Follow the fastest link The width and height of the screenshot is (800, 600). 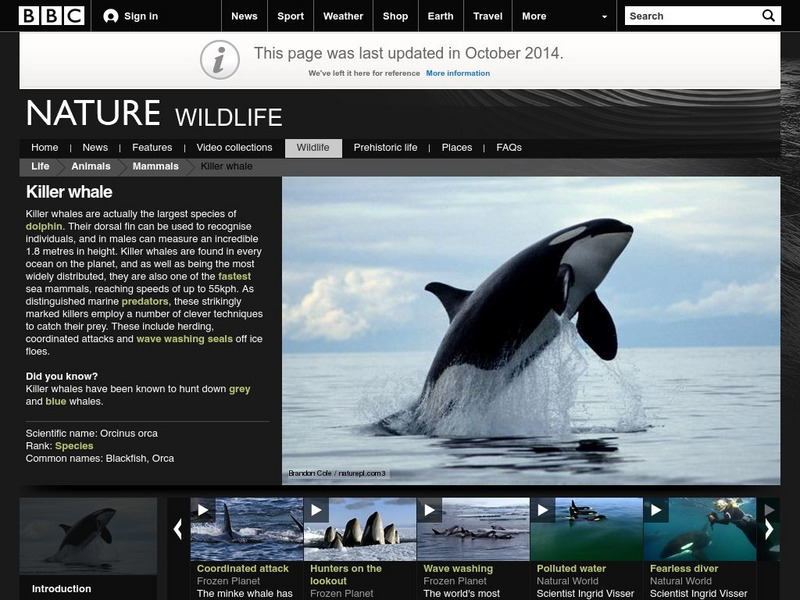[x=235, y=277]
